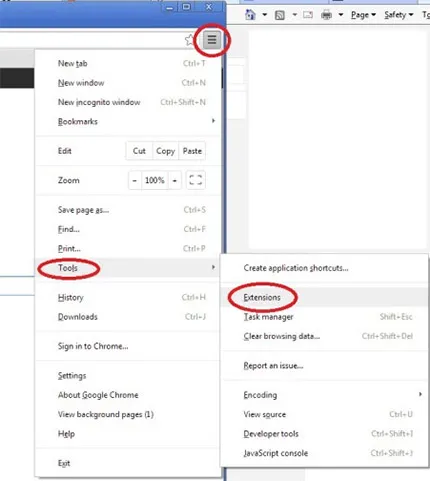Expand the Encoding submenu arrow
This screenshot has width=430, height=481.
pos(420,394)
